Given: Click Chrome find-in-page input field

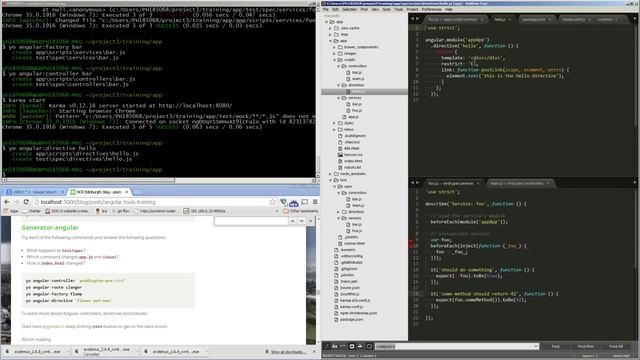Looking at the screenshot, I should 251,221.
